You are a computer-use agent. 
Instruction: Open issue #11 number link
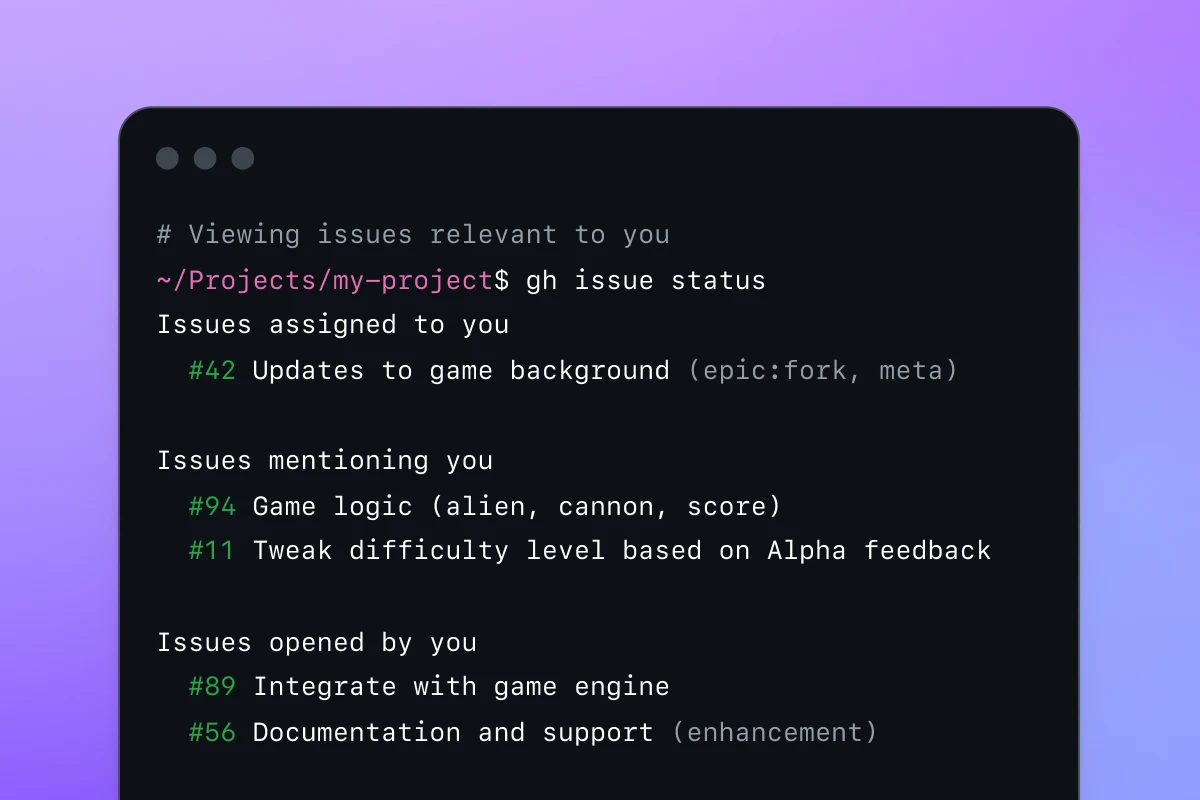[x=212, y=551]
